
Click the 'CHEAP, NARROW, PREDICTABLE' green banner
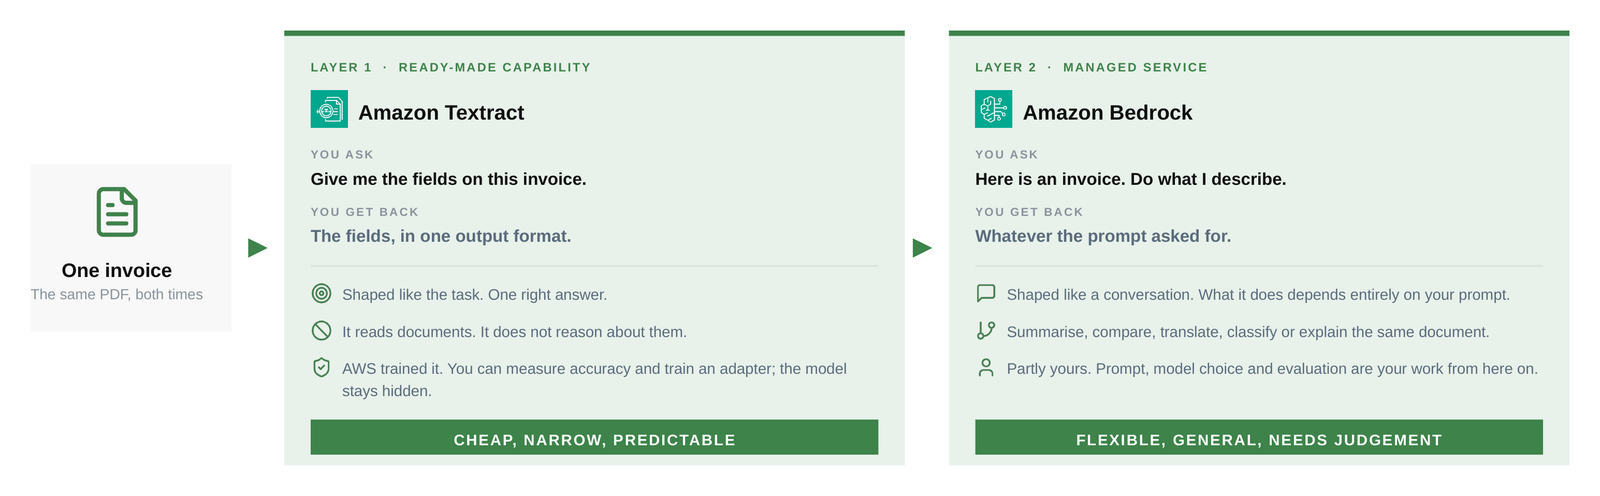click(x=594, y=437)
